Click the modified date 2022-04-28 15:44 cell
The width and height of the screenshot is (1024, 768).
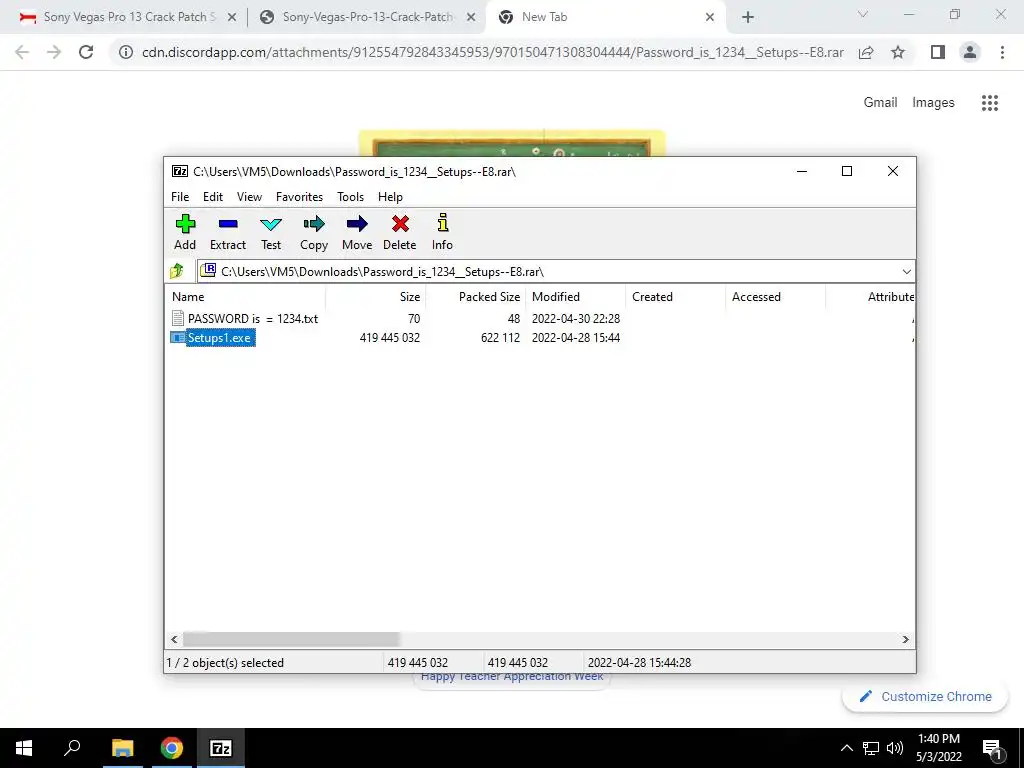(576, 338)
